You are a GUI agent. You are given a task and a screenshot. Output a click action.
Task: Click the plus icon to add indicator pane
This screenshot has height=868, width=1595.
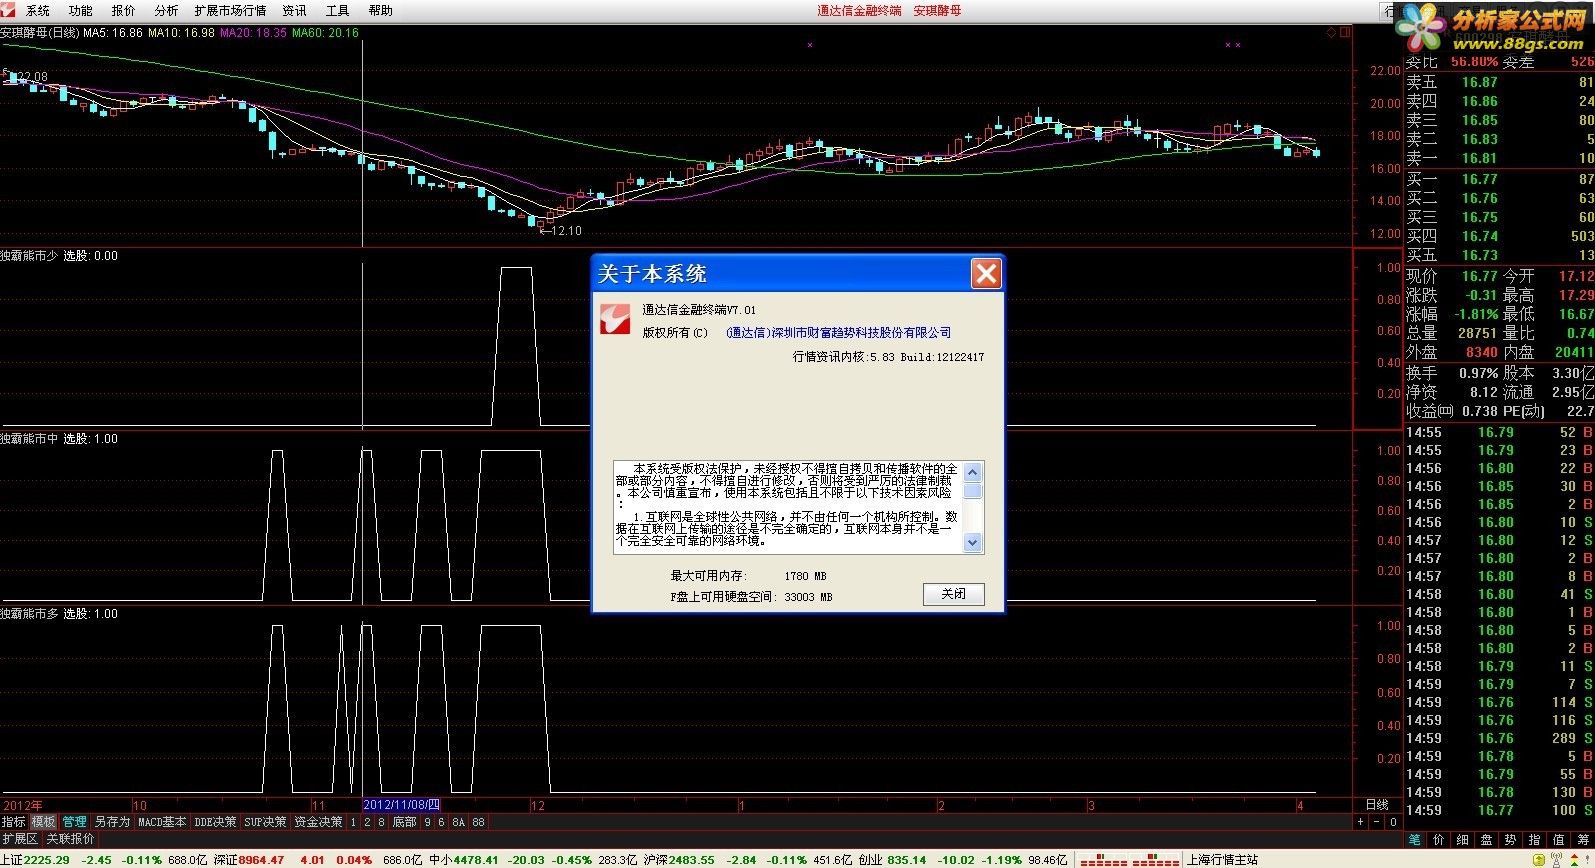(x=1360, y=822)
